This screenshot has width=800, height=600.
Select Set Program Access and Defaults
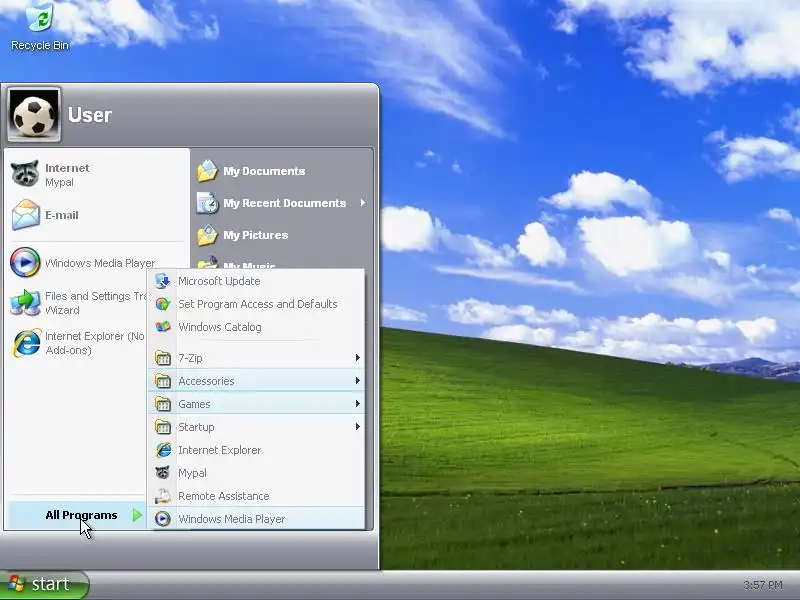[256, 304]
